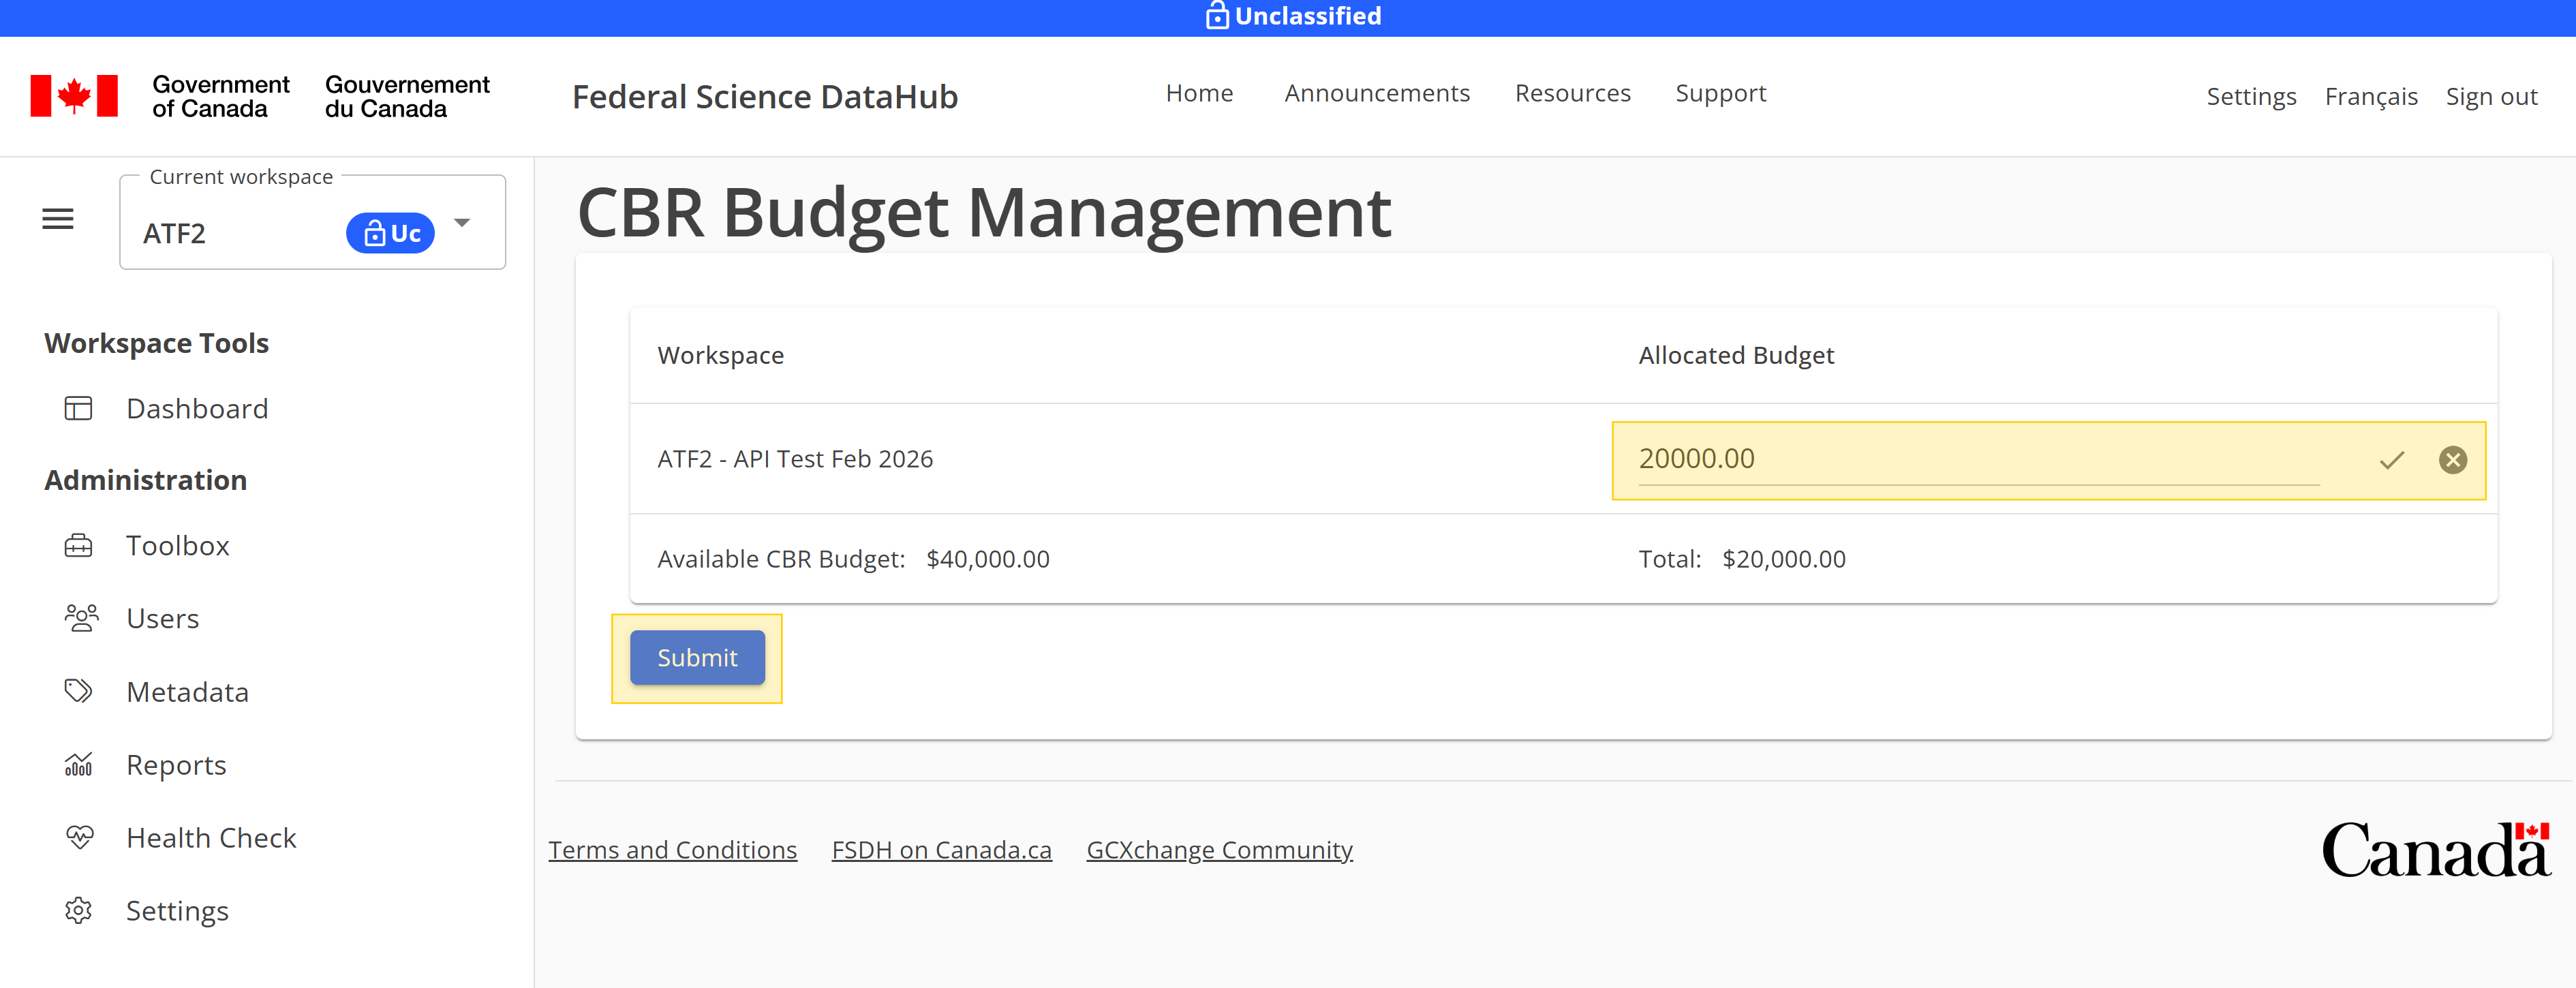The image size is (2576, 988).
Task: Select the Toolbox administration icon
Action: coord(79,545)
